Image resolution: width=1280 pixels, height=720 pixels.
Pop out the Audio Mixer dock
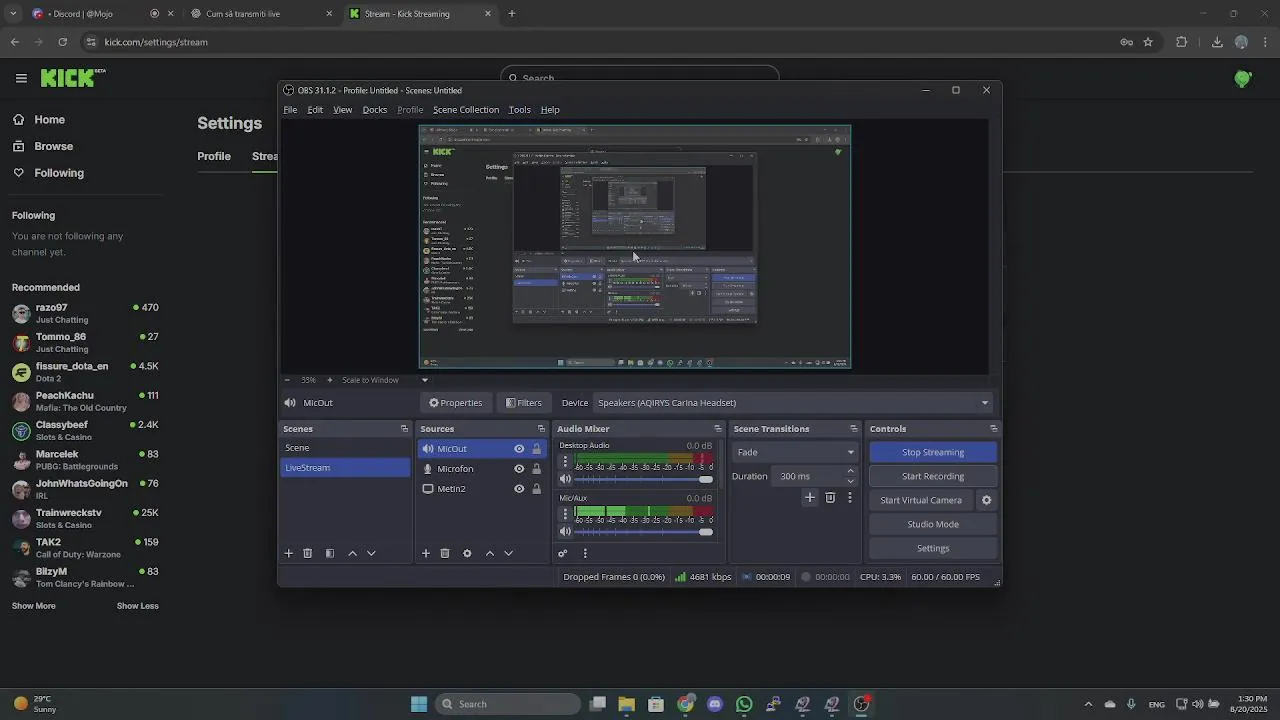pyautogui.click(x=717, y=429)
